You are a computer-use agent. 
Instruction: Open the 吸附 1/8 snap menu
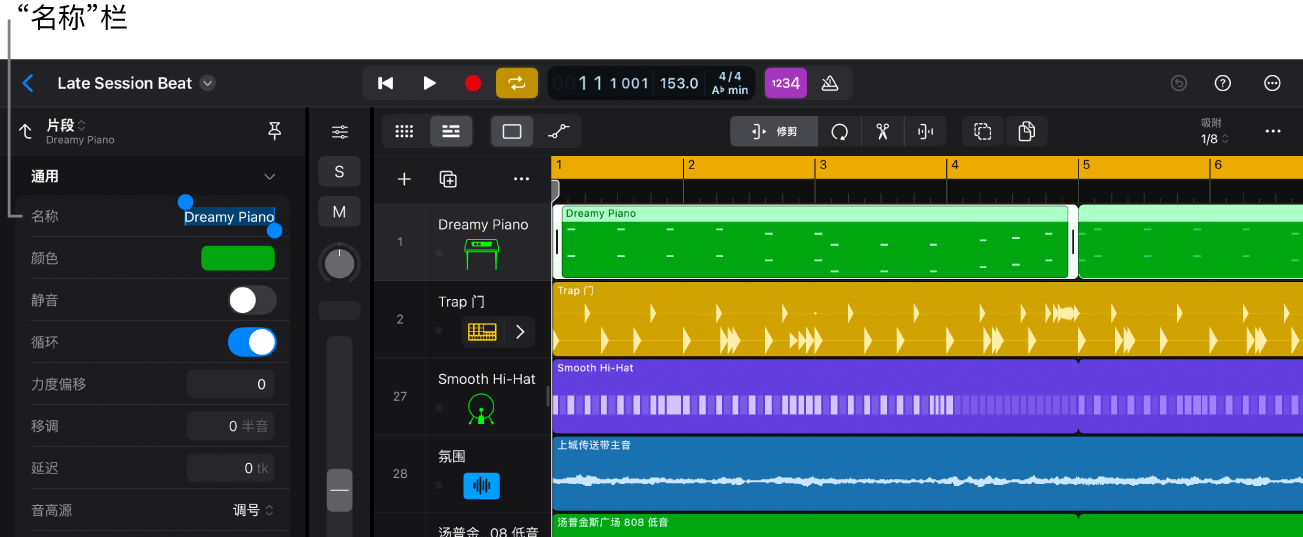(1214, 131)
